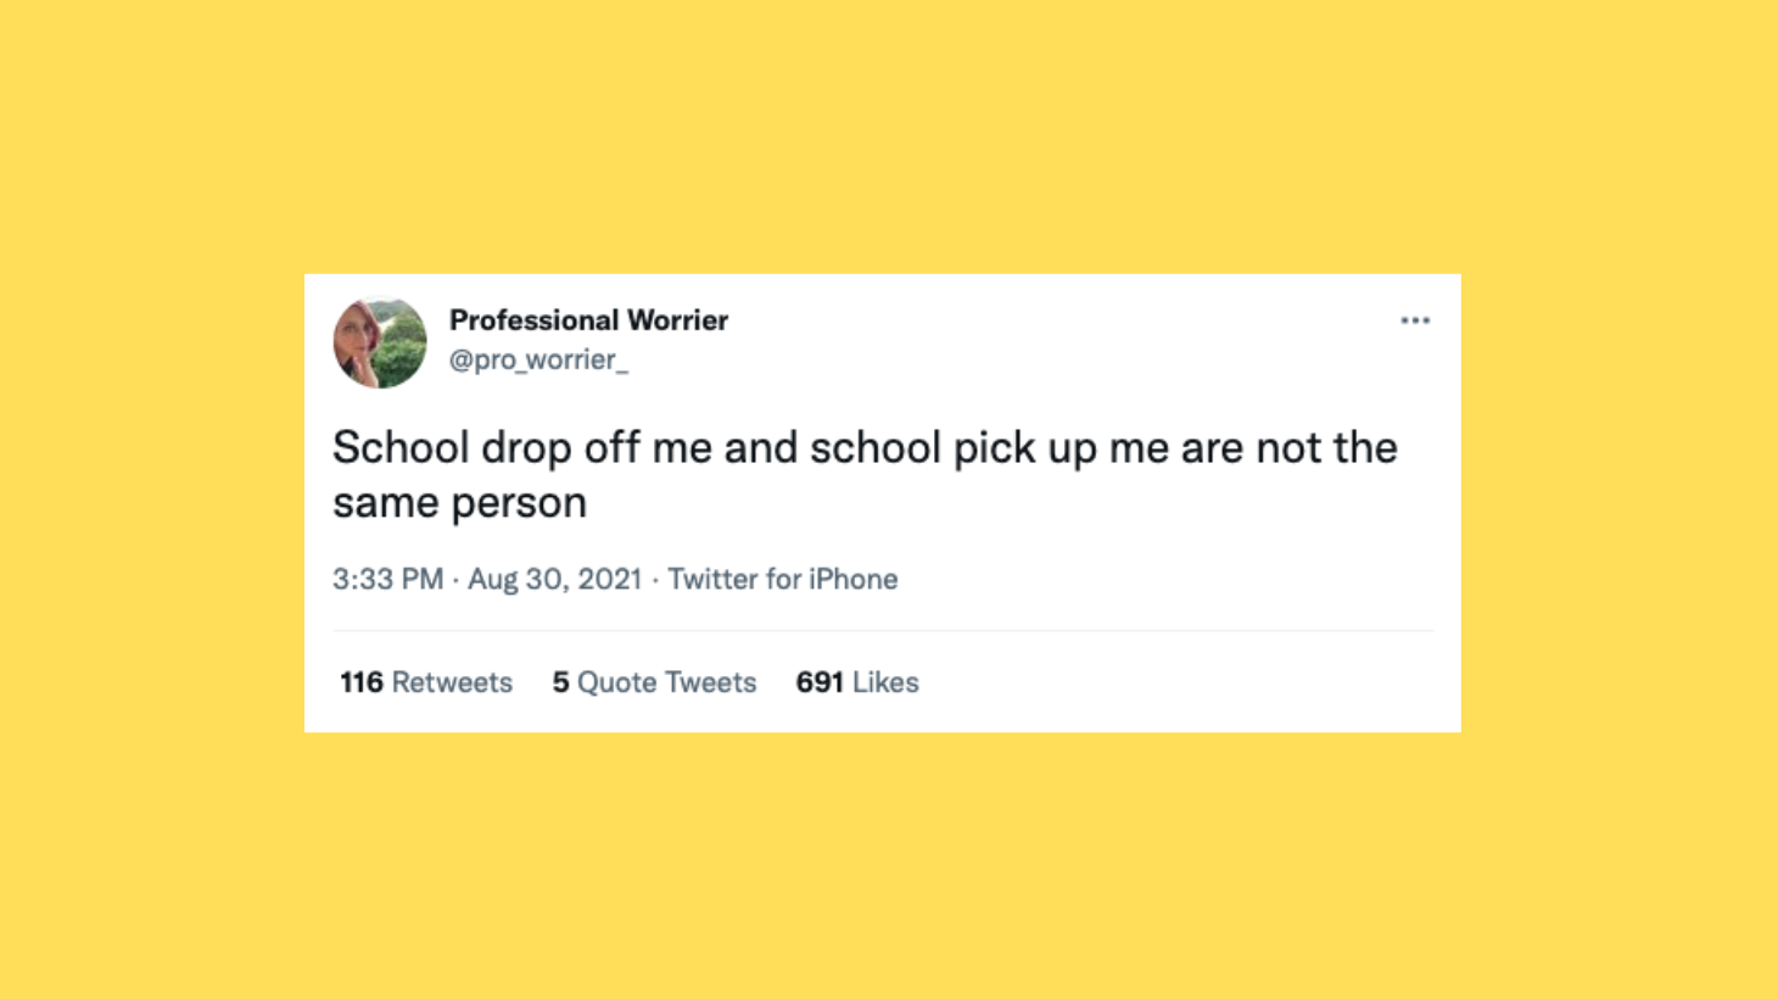This screenshot has width=1778, height=999.
Task: Click the number 5 before Quote Tweets
Action: pyautogui.click(x=560, y=682)
